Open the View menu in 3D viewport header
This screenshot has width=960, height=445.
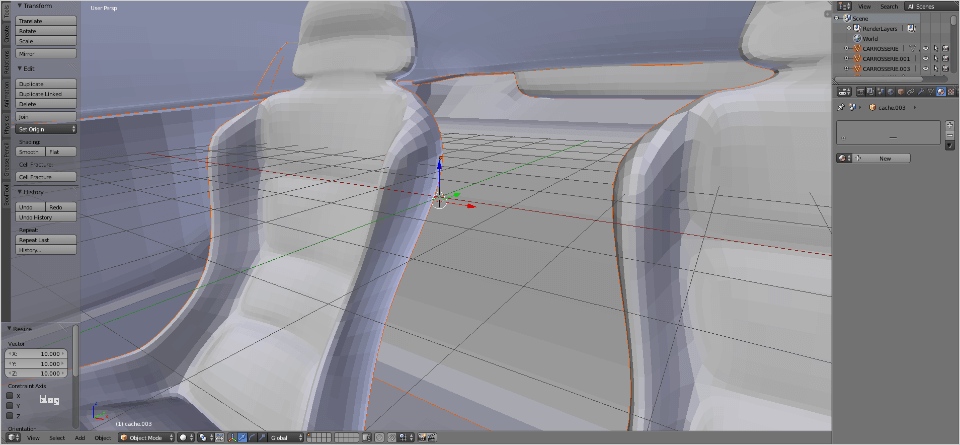tap(33, 438)
